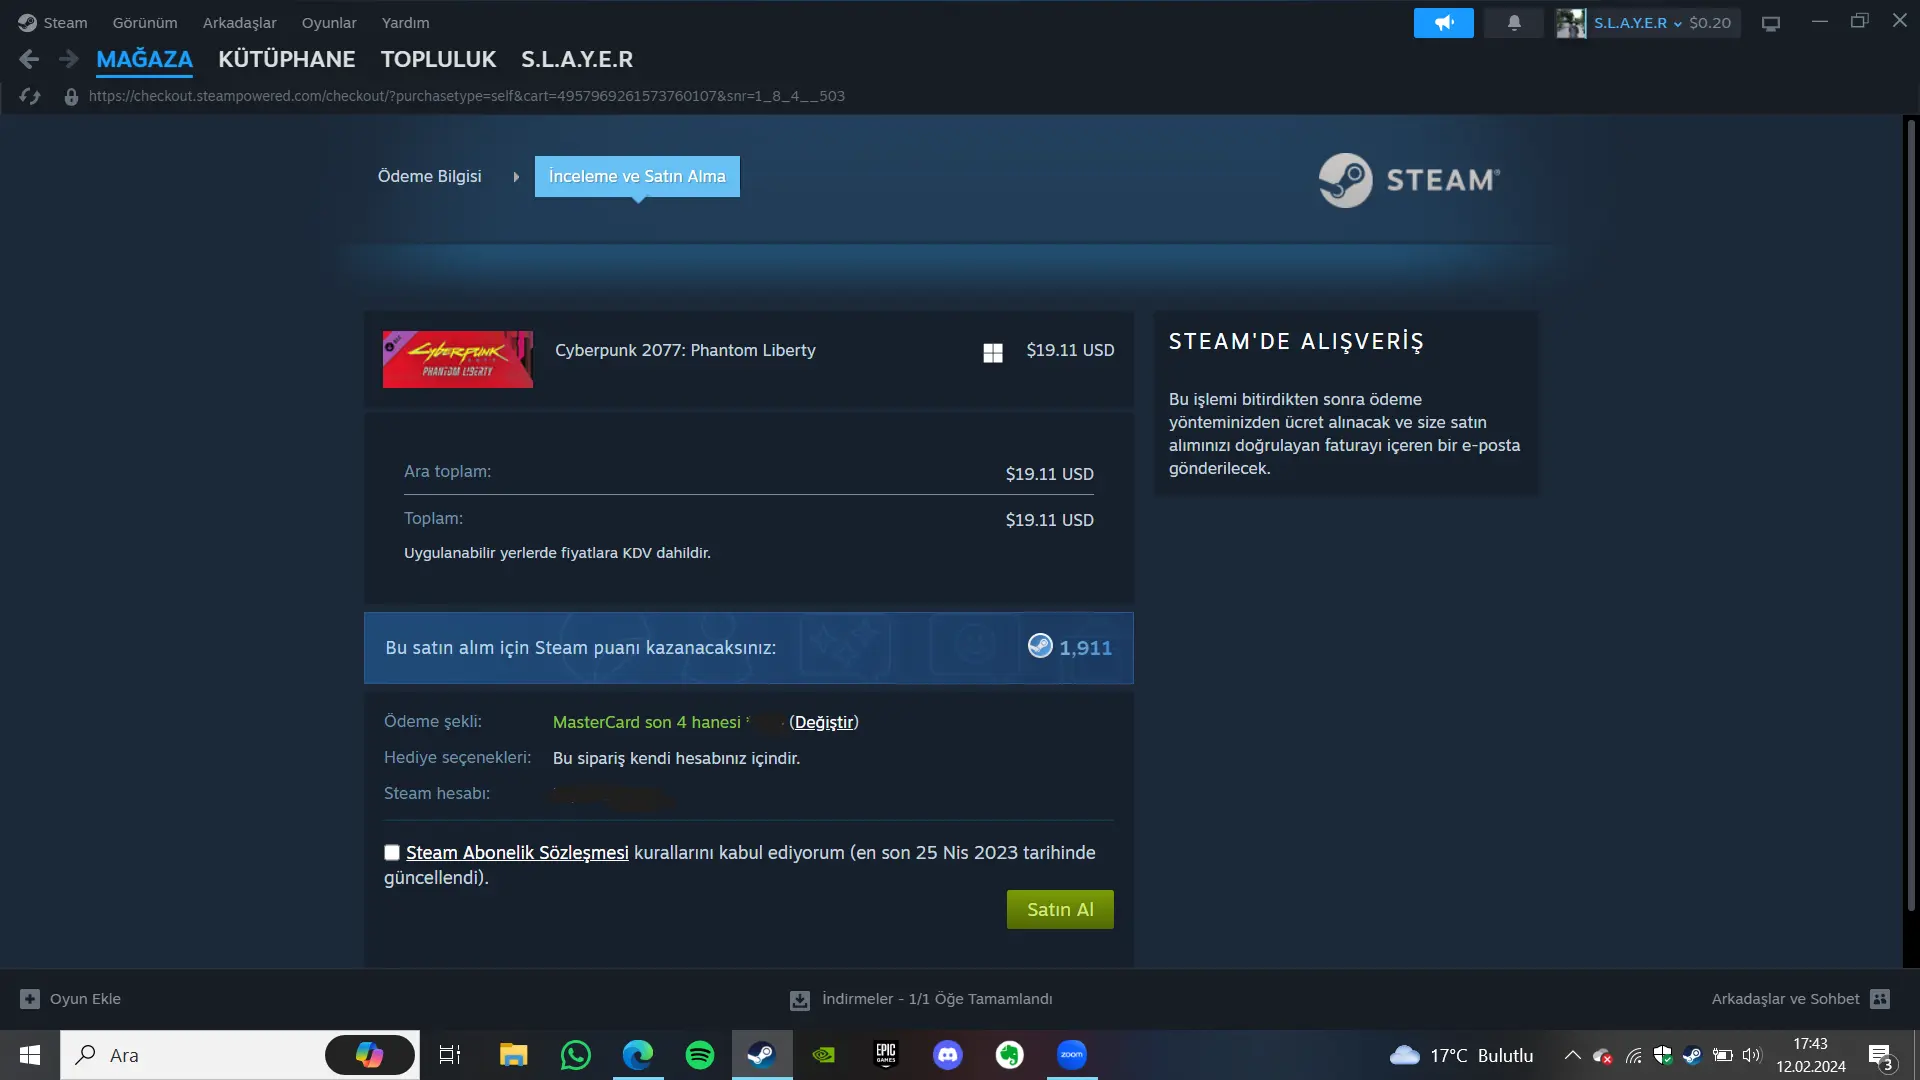Screen dimensions: 1920x1080
Task: Reload the checkout page
Action: (30, 96)
